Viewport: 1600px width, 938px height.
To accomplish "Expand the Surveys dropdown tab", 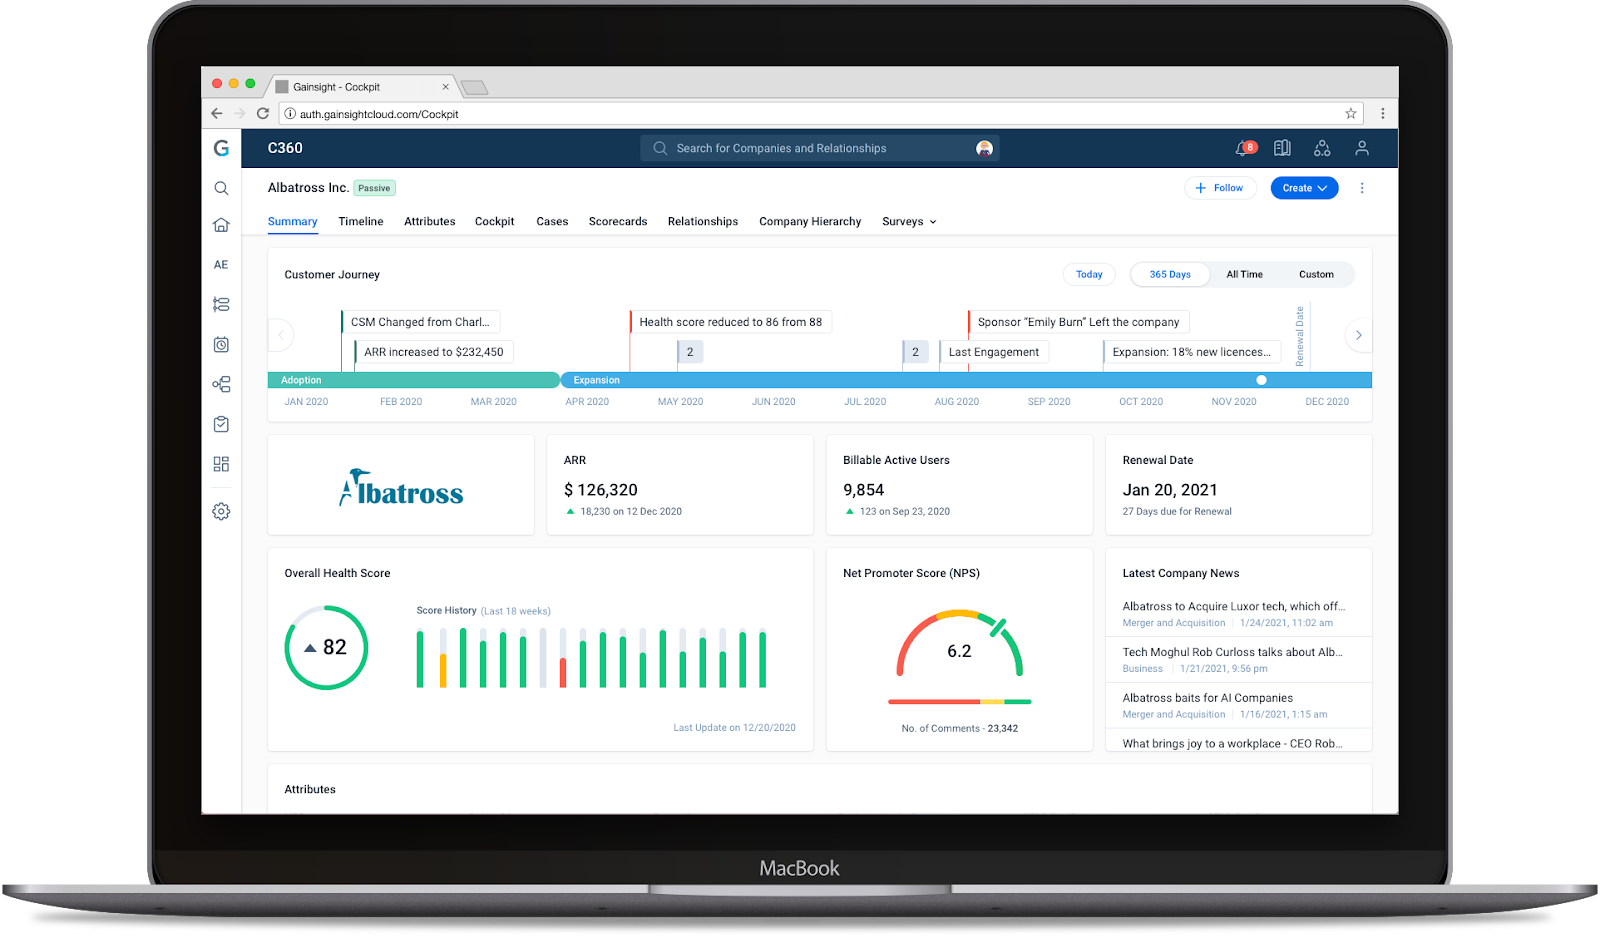I will 909,222.
